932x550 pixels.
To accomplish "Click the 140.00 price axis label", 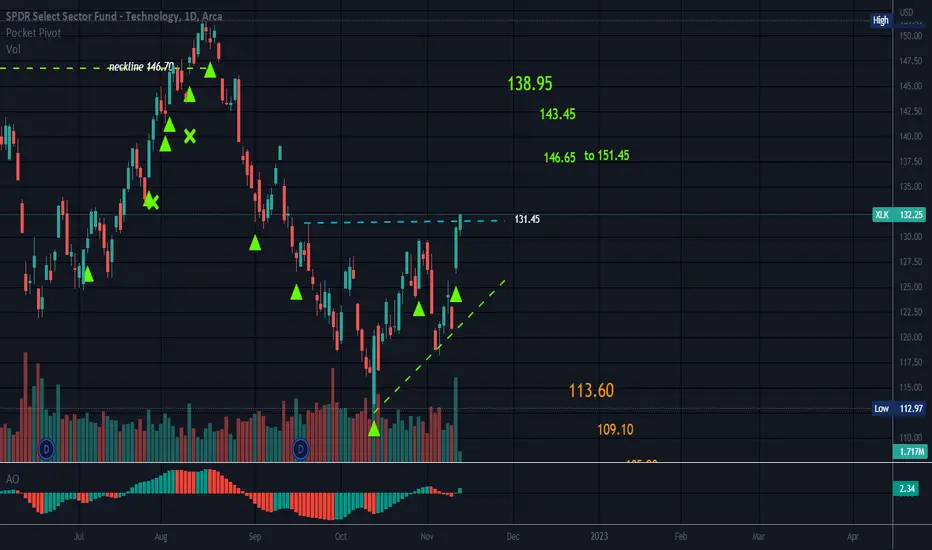I will click(x=911, y=136).
